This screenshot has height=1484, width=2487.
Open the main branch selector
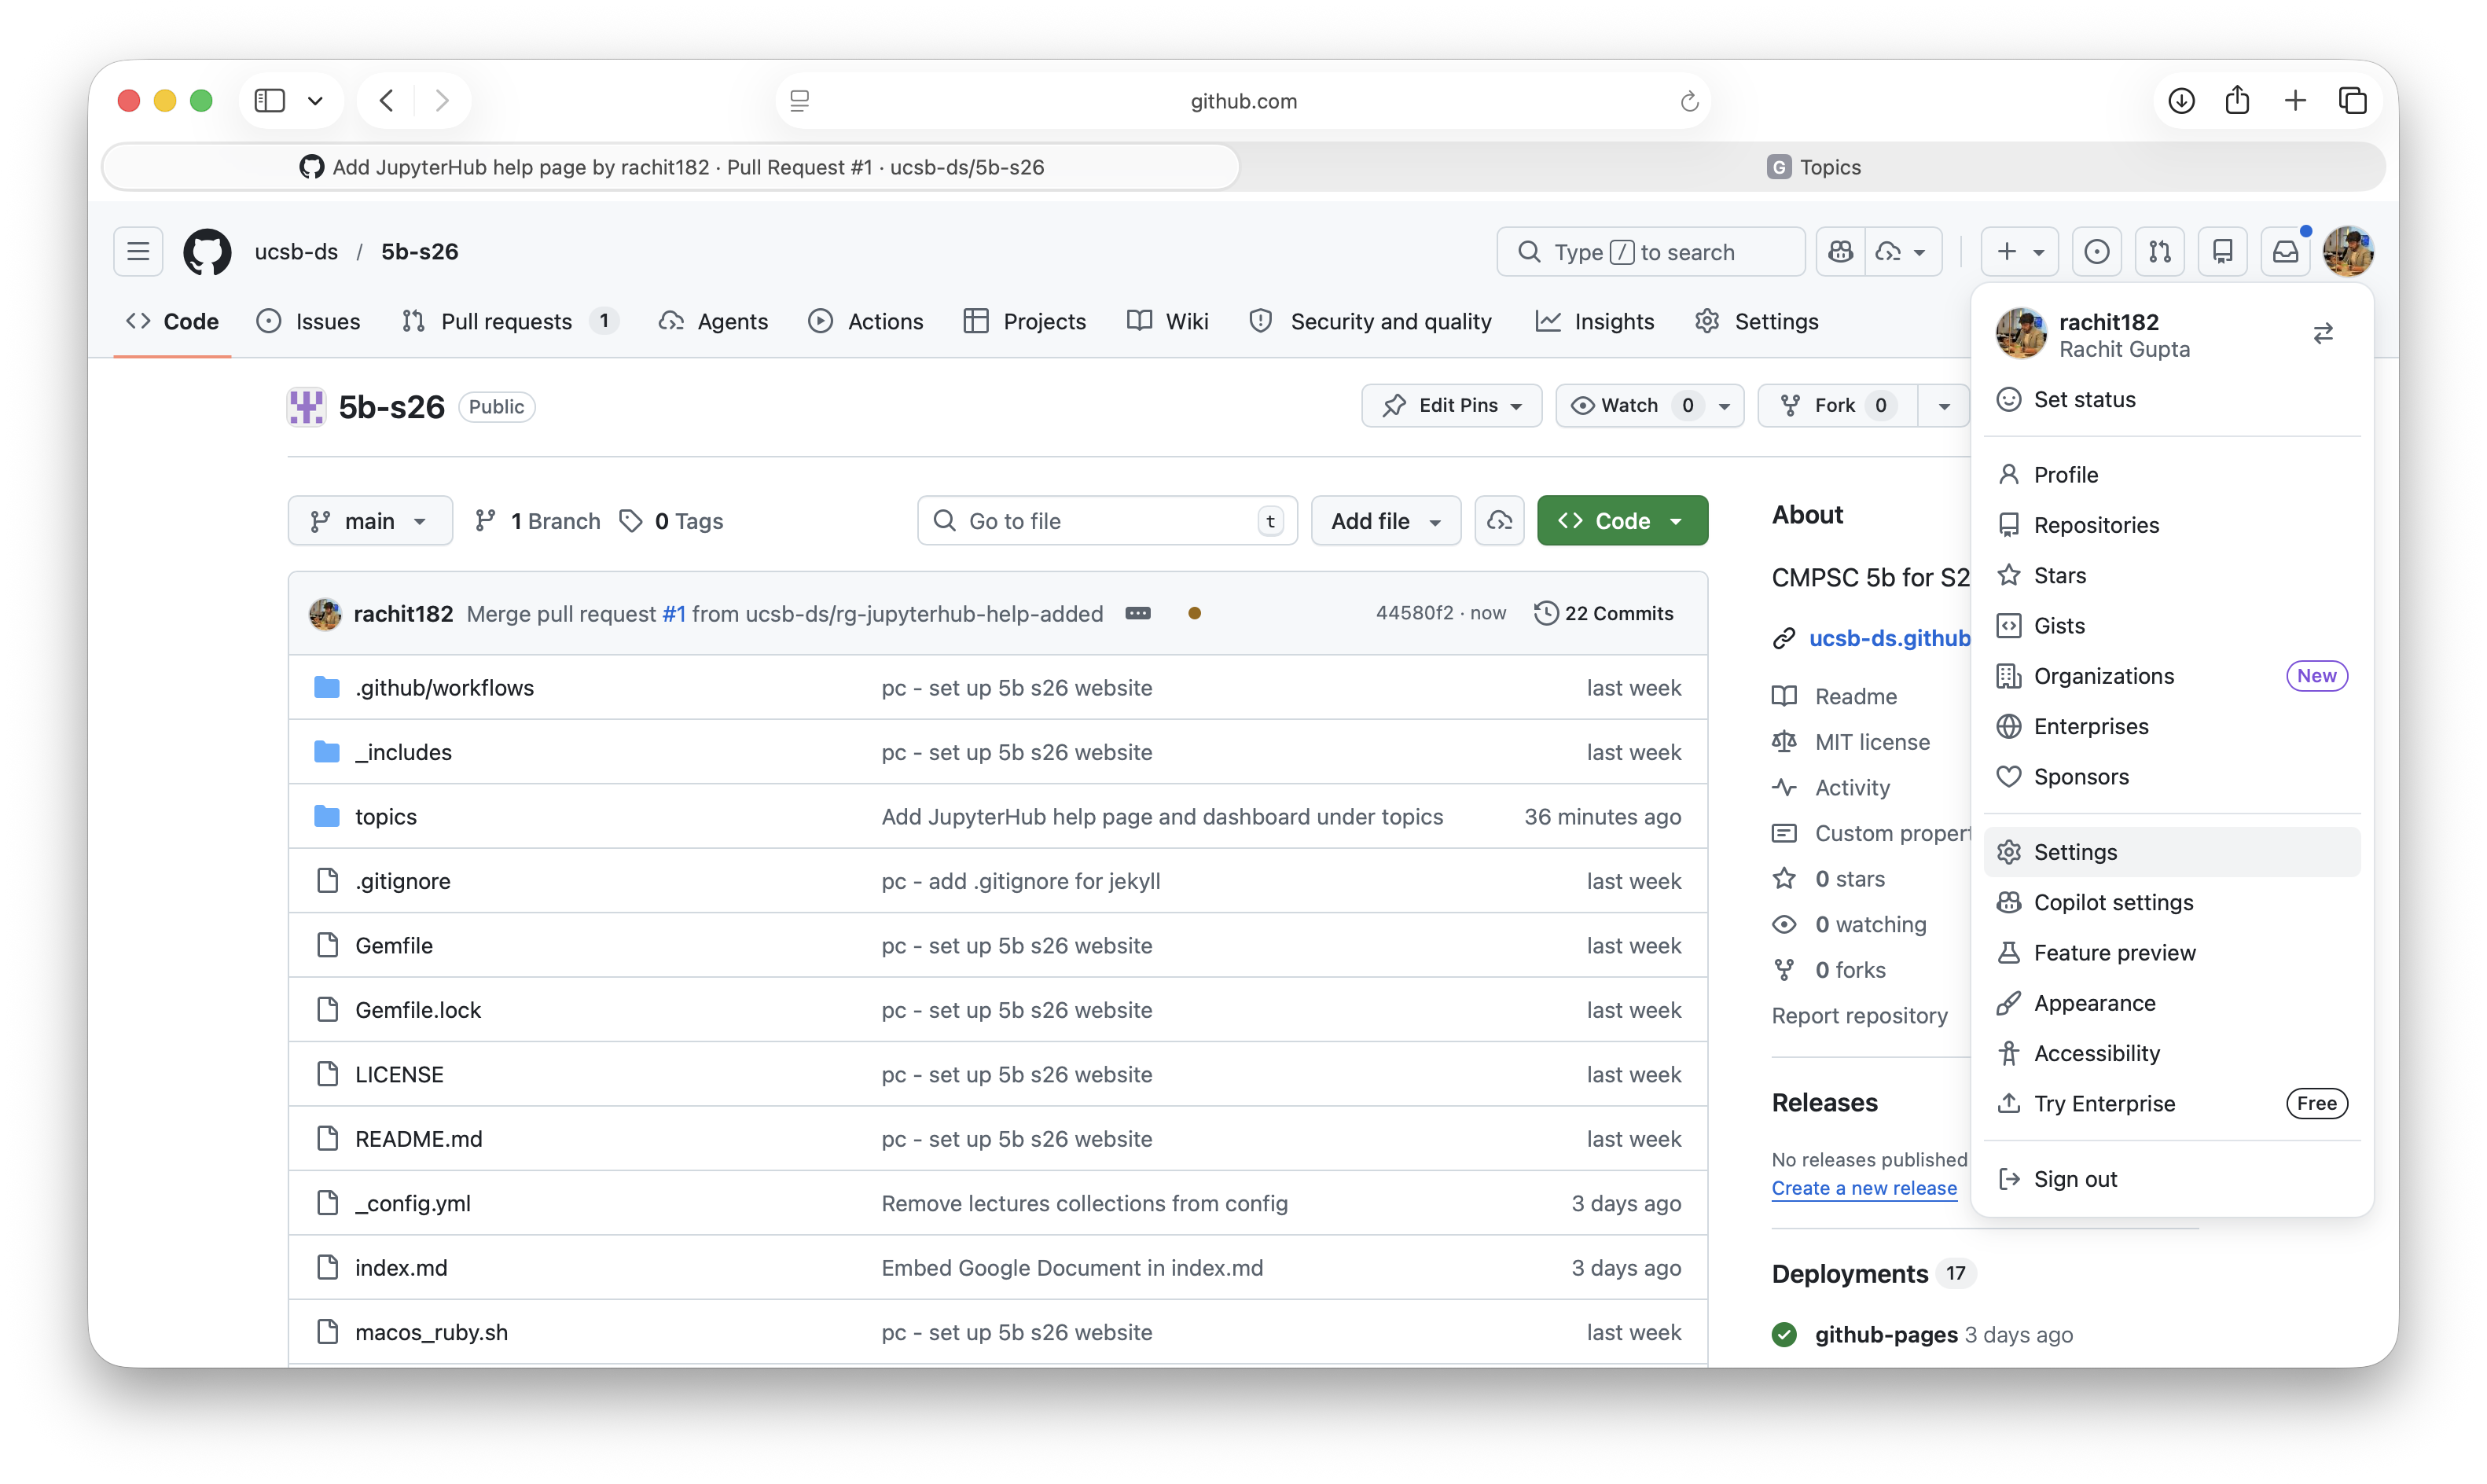point(369,520)
